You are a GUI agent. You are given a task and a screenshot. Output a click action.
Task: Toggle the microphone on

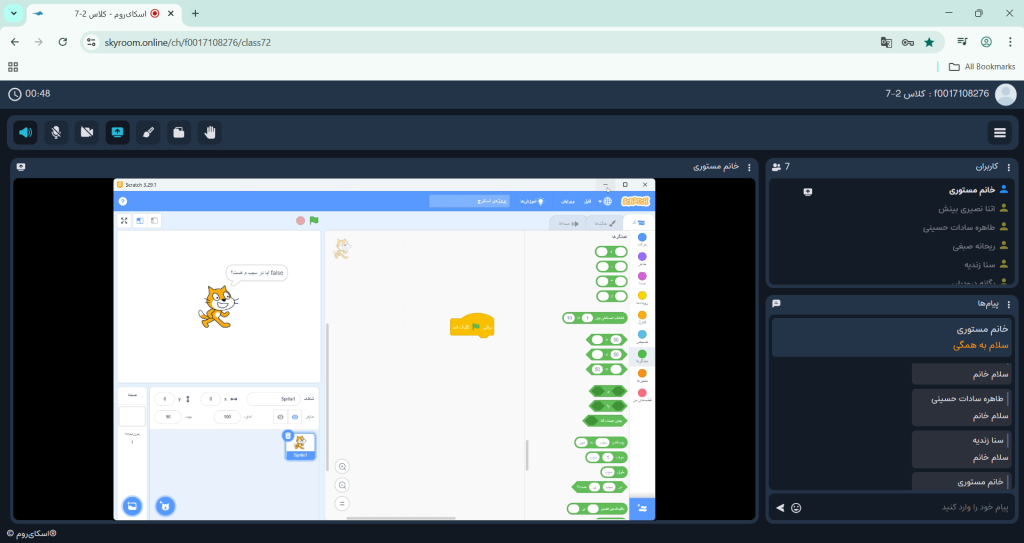tap(57, 132)
